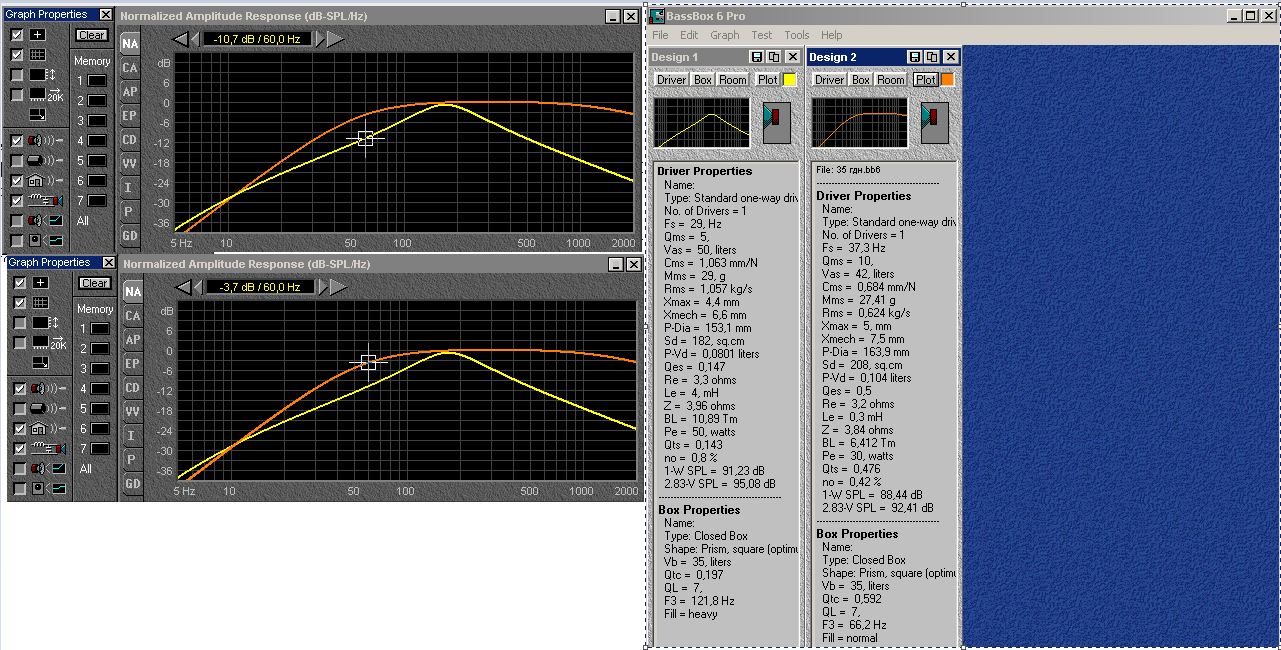Click the large left cursor arrow above the -3,7 dB graph
Image resolution: width=1281 pixels, height=650 pixels.
click(x=183, y=286)
